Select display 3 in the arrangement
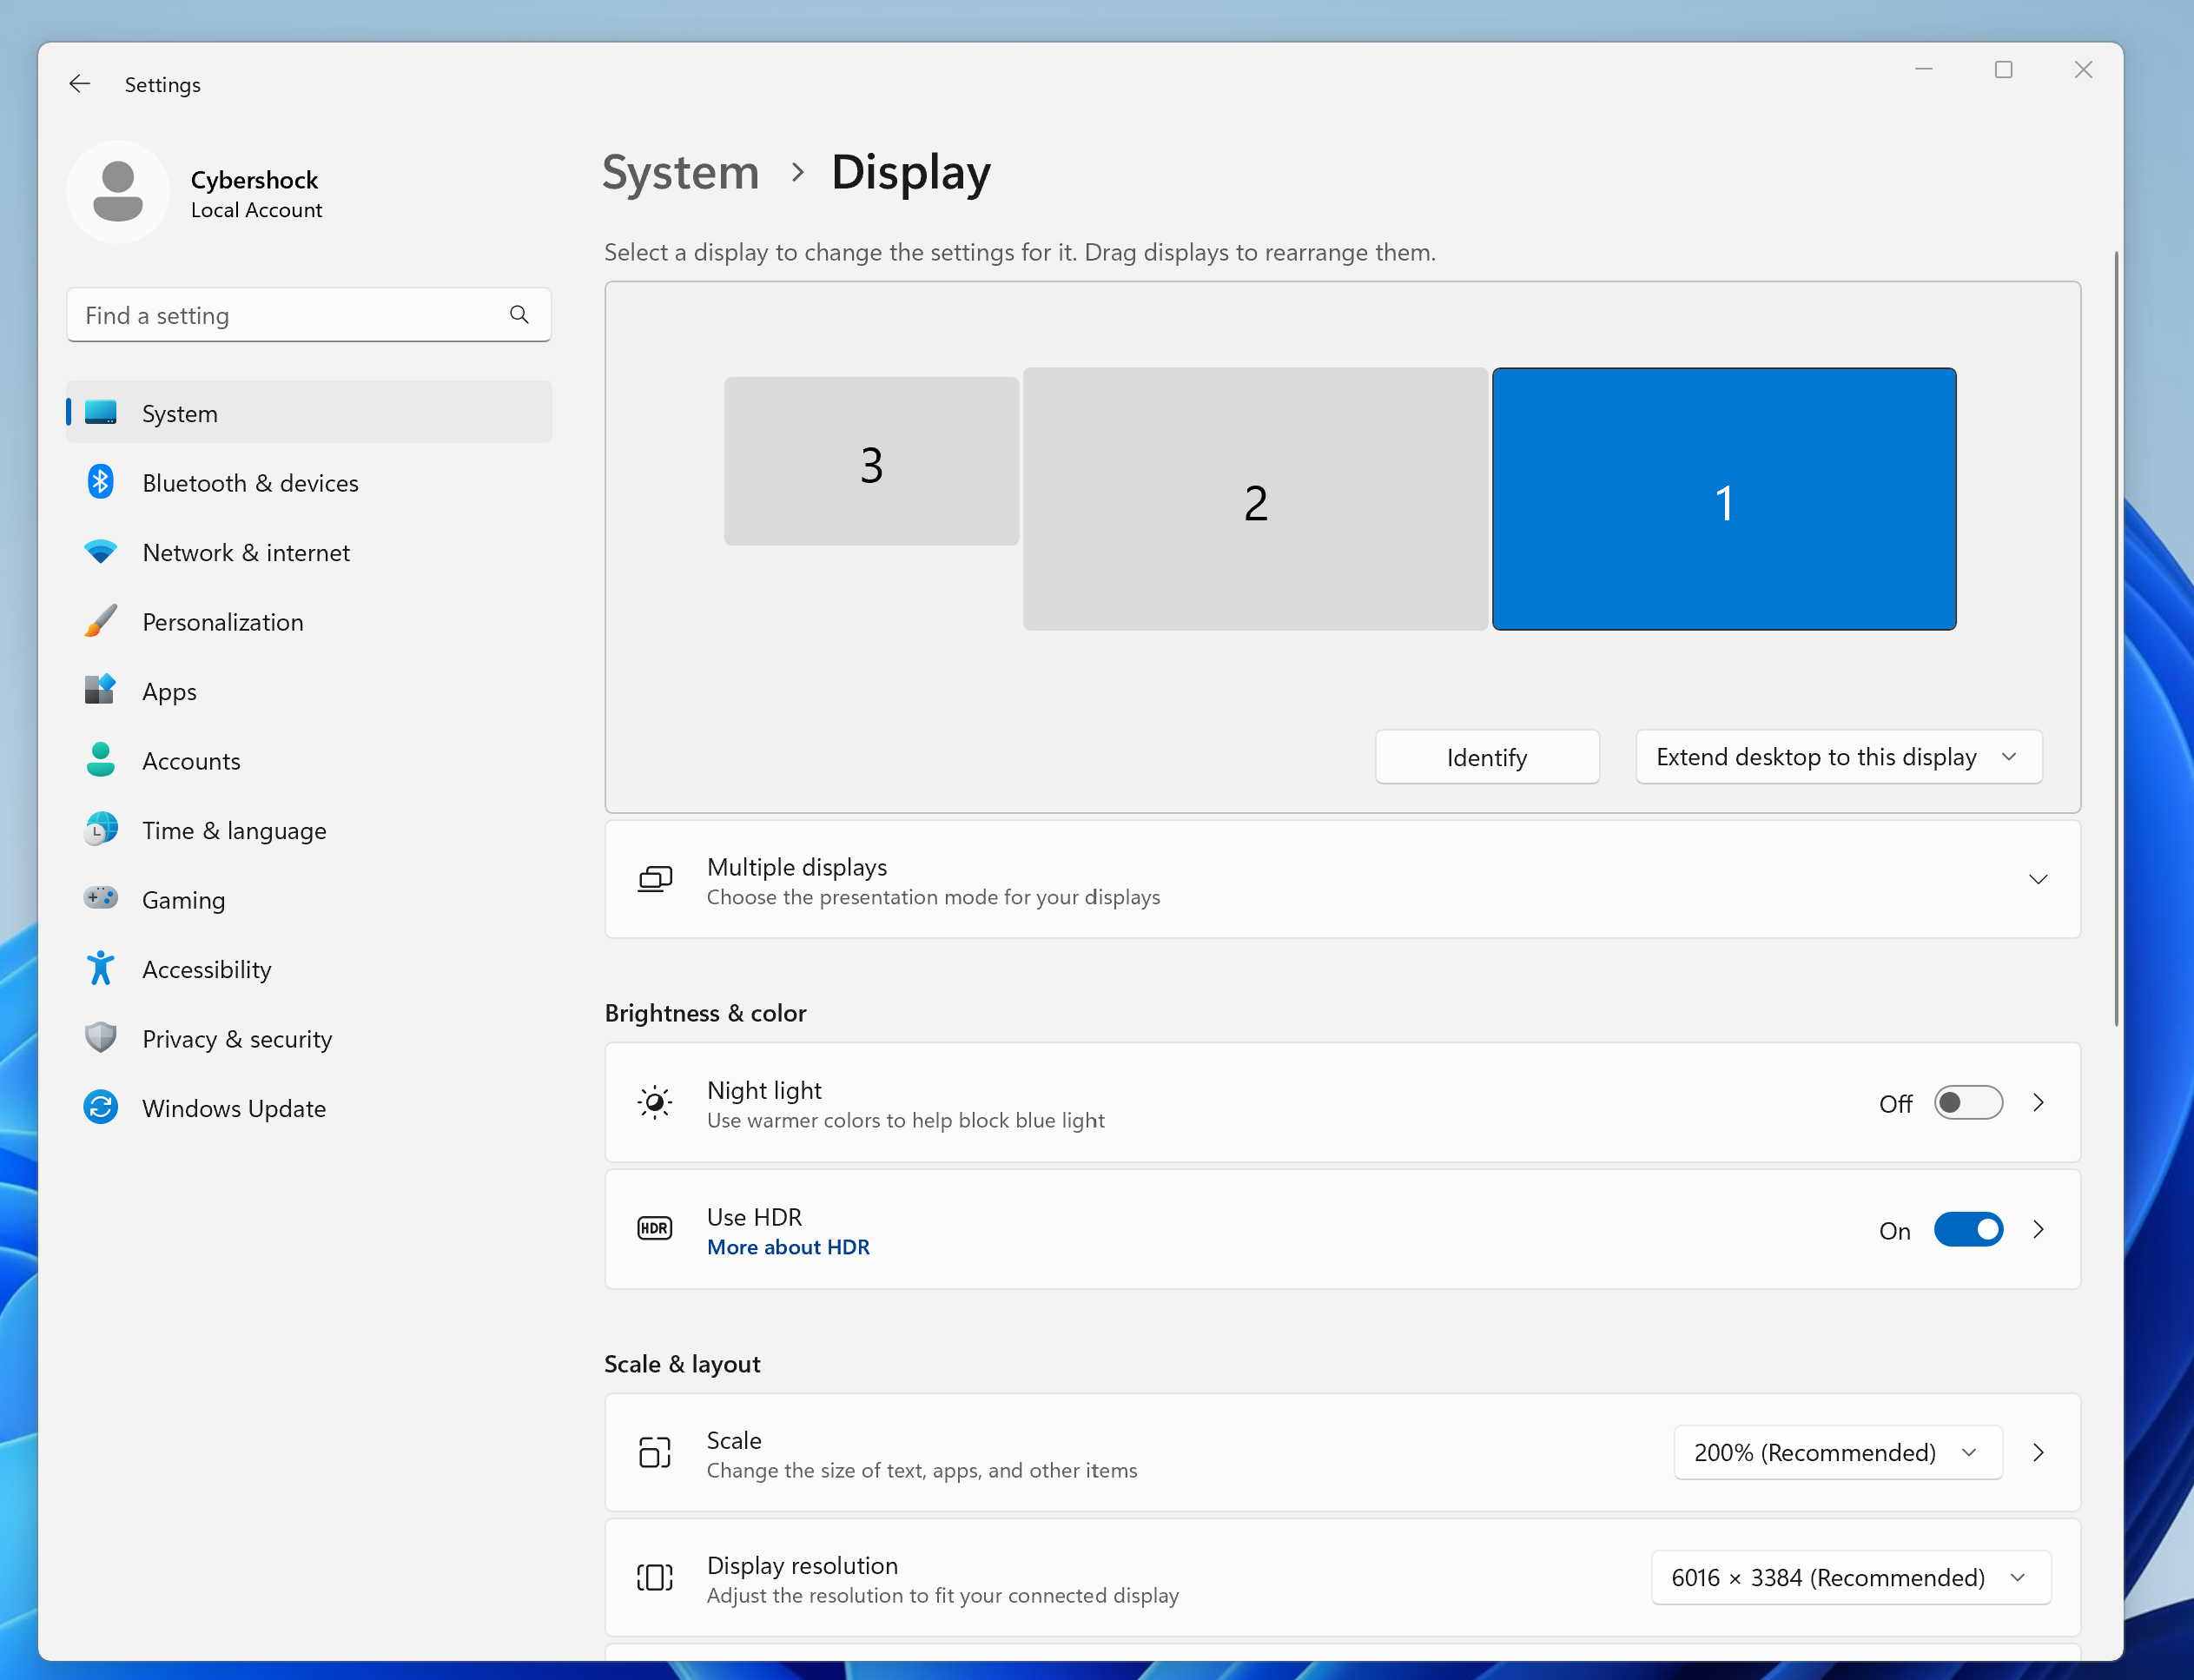The height and width of the screenshot is (1680, 2194). tap(871, 461)
